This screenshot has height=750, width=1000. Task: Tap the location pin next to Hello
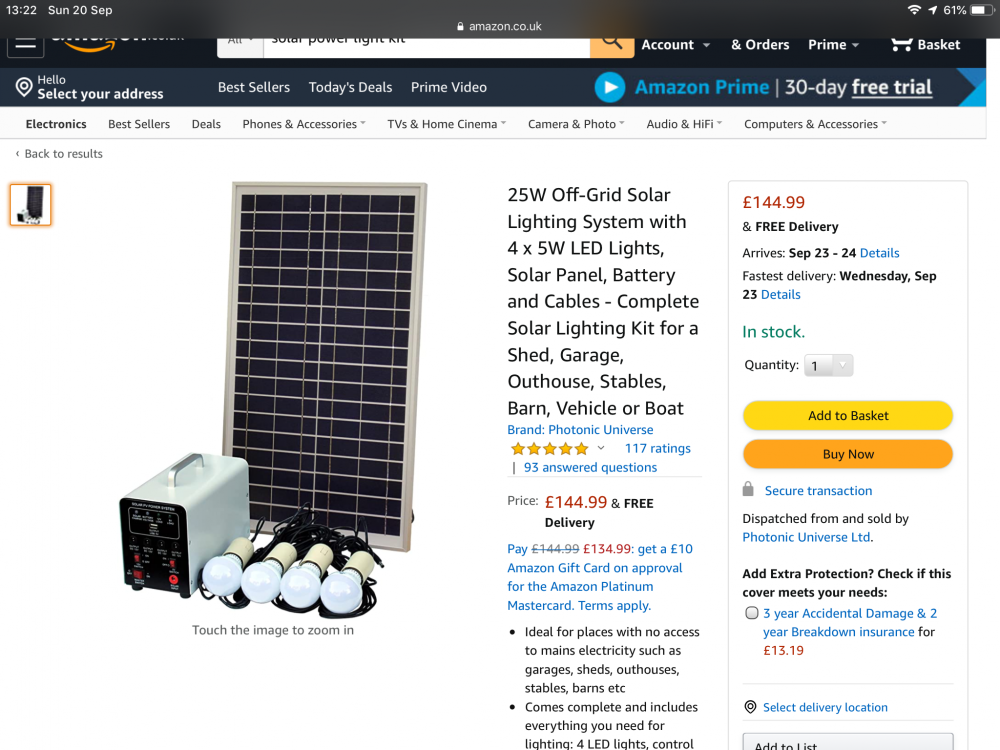click(24, 87)
